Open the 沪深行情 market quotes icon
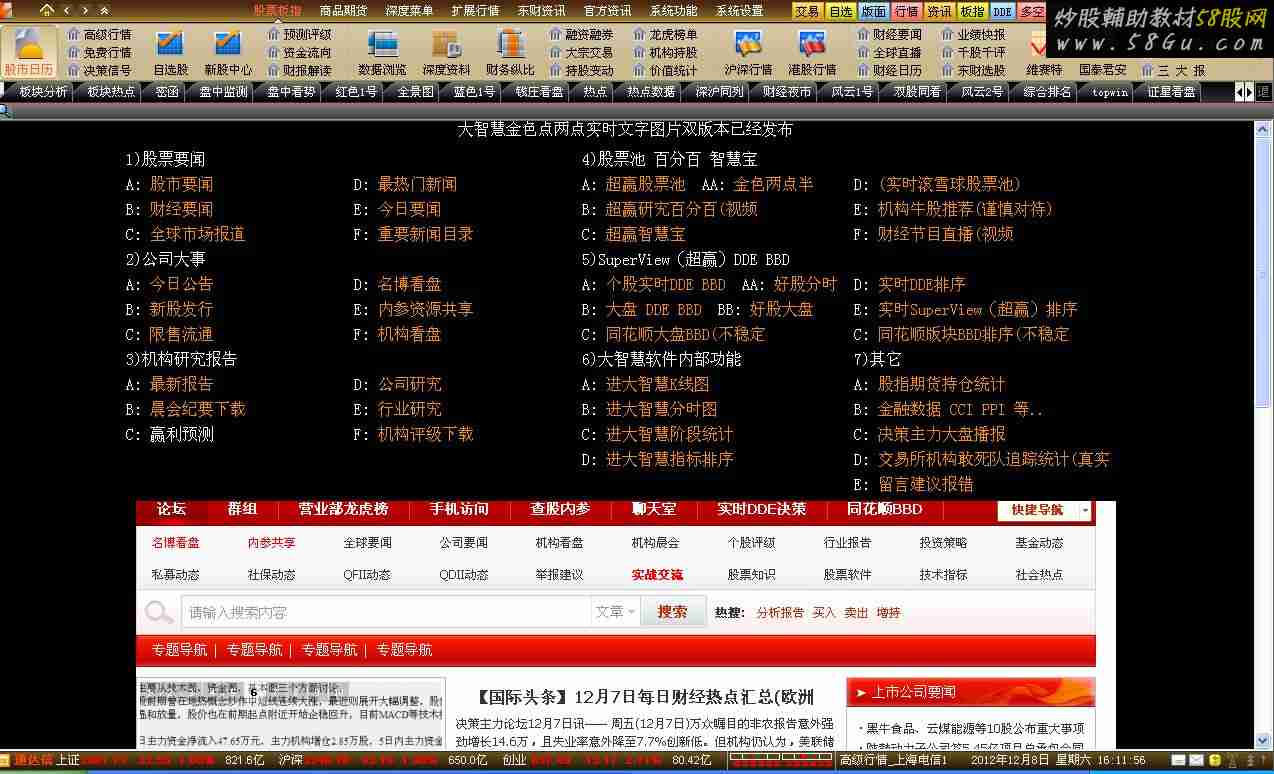Viewport: 1274px width, 774px height. [748, 52]
